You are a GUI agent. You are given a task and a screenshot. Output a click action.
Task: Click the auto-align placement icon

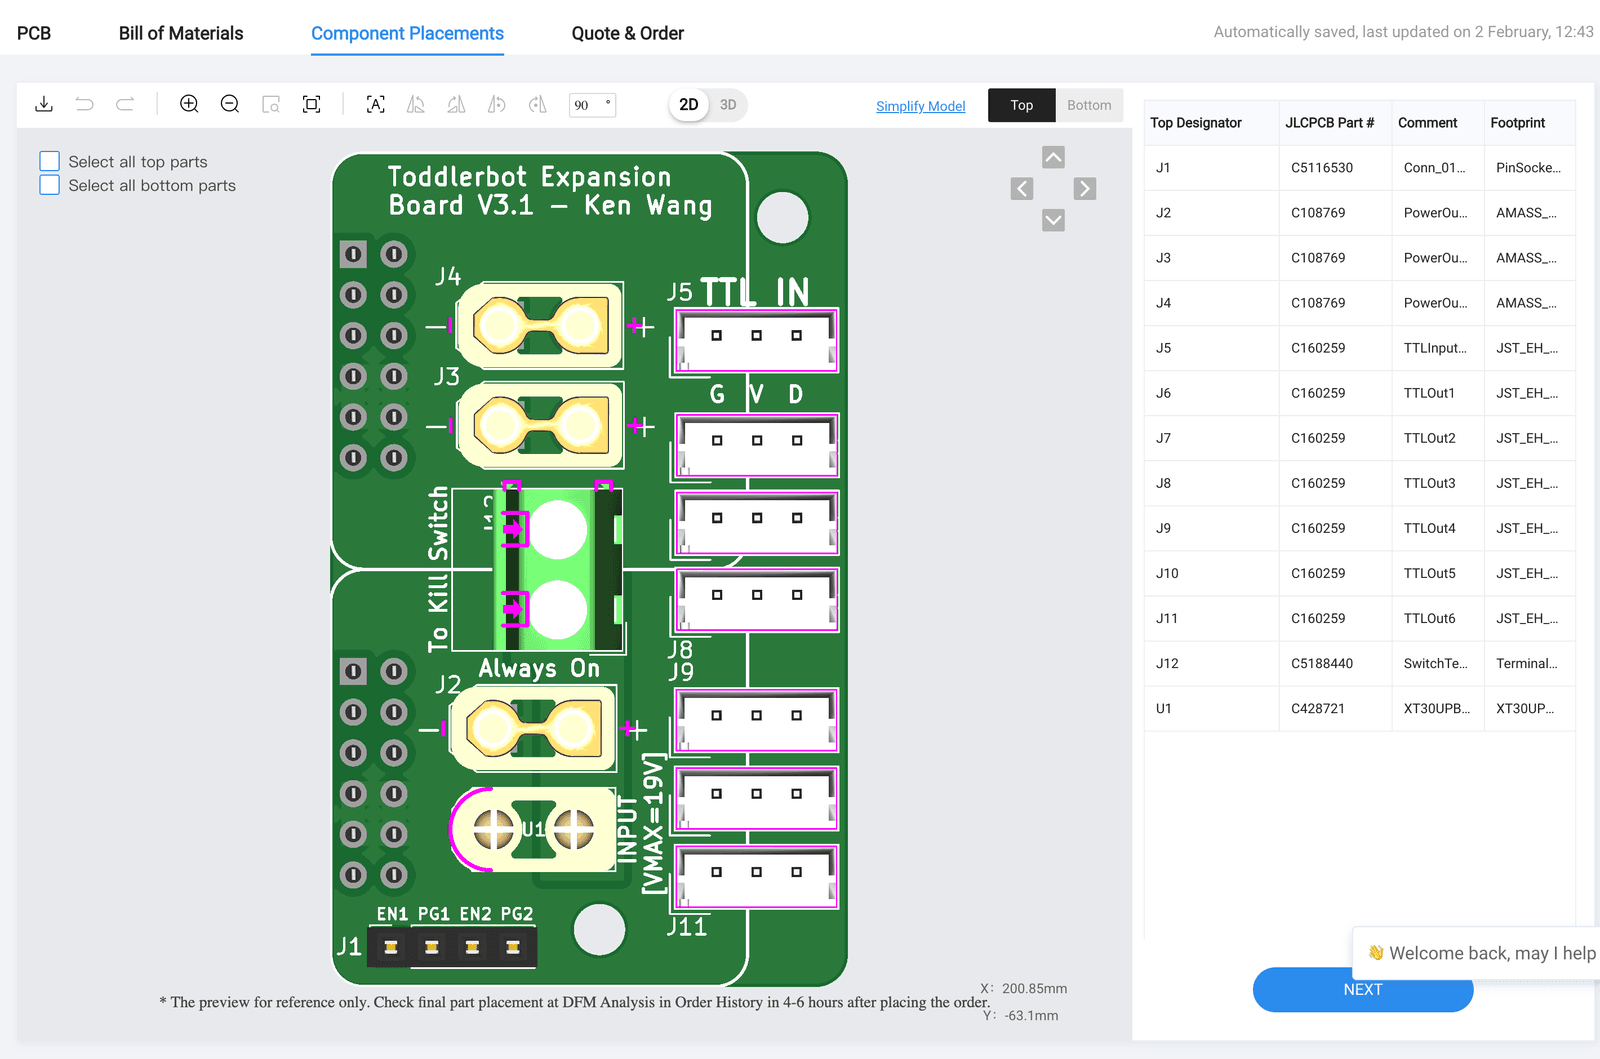376,104
